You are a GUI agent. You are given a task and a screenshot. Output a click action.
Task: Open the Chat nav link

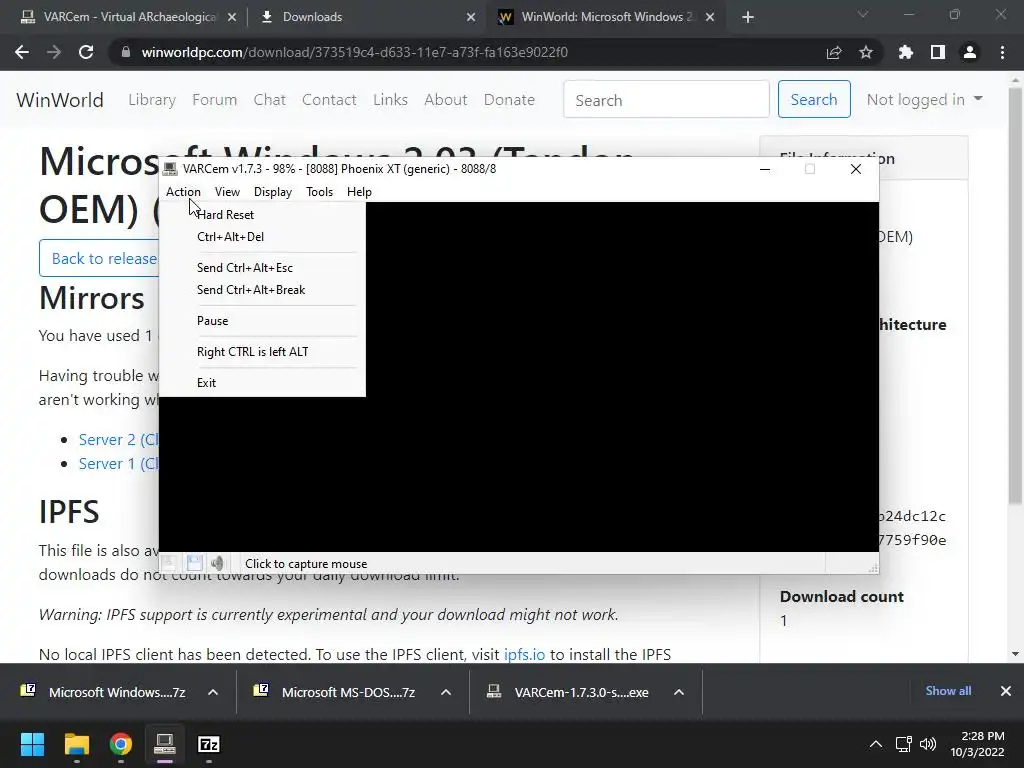(270, 100)
